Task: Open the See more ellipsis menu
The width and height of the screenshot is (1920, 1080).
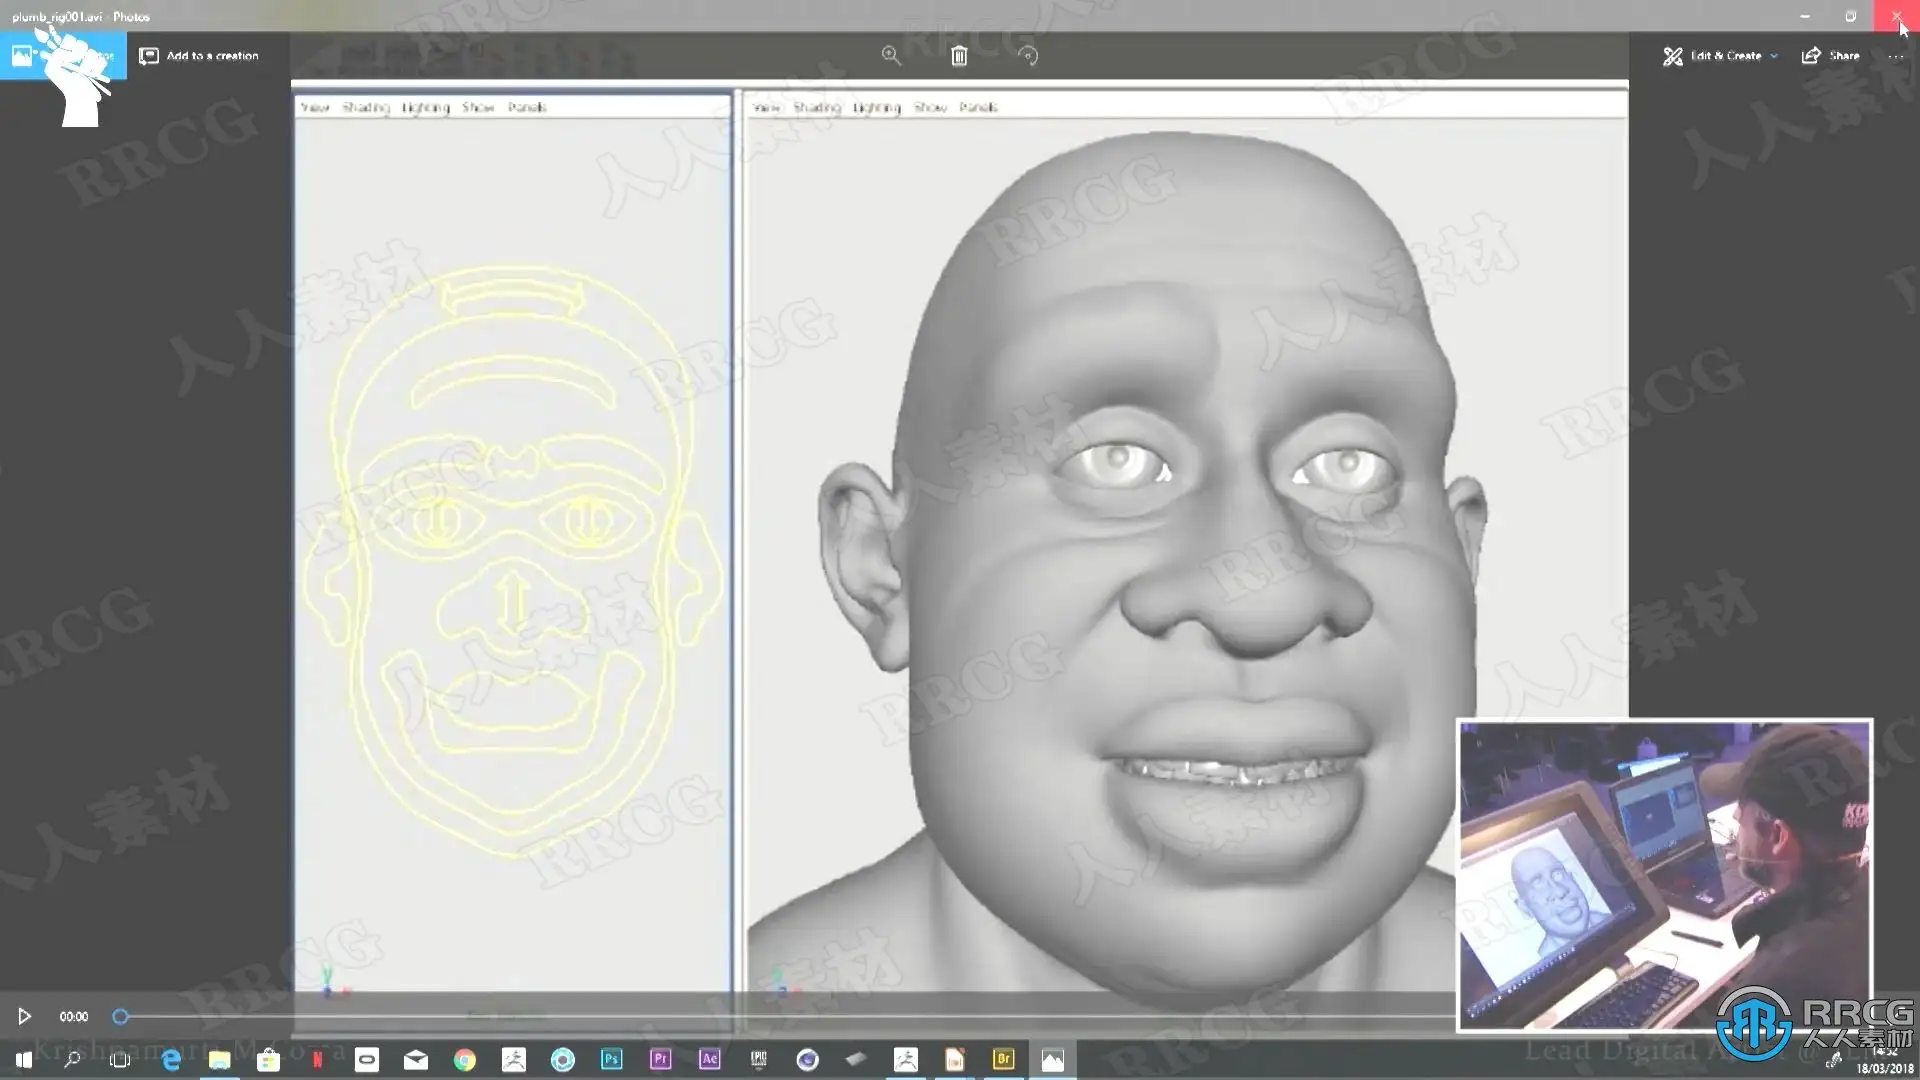Action: coord(1895,56)
